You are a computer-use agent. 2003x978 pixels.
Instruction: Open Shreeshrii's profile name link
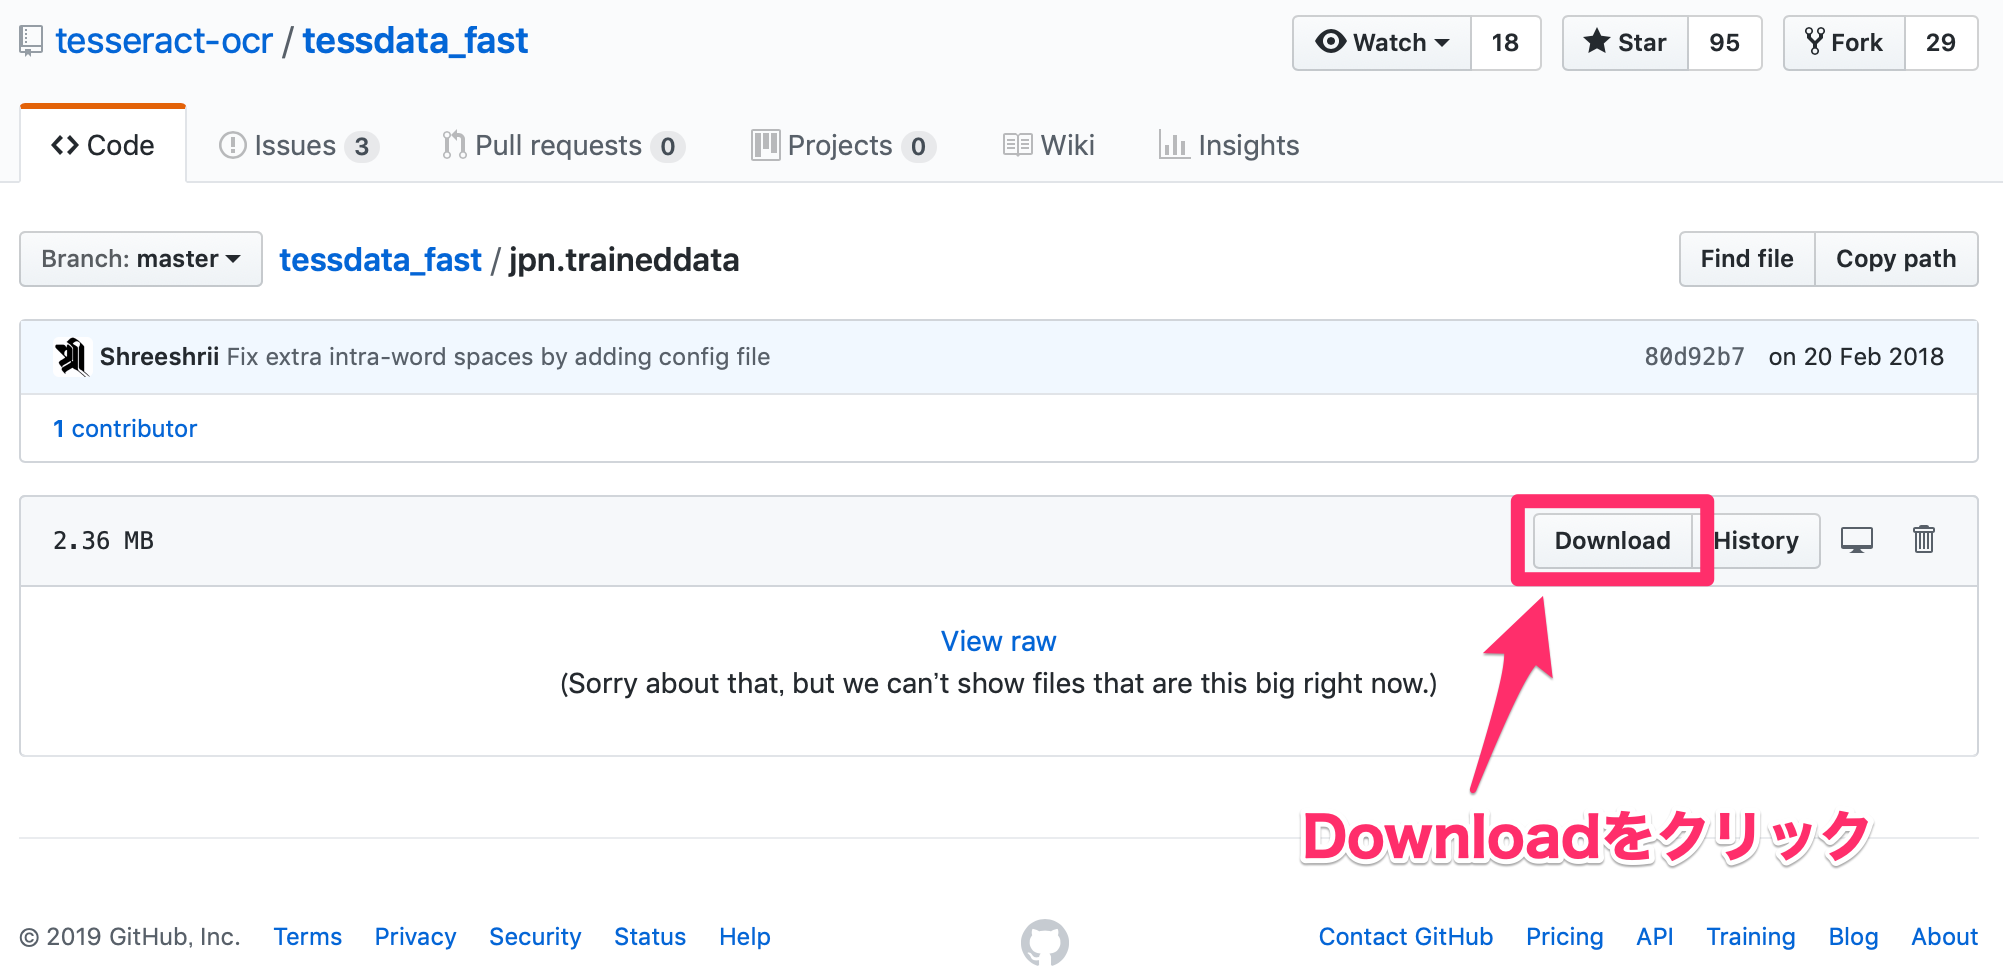(159, 357)
